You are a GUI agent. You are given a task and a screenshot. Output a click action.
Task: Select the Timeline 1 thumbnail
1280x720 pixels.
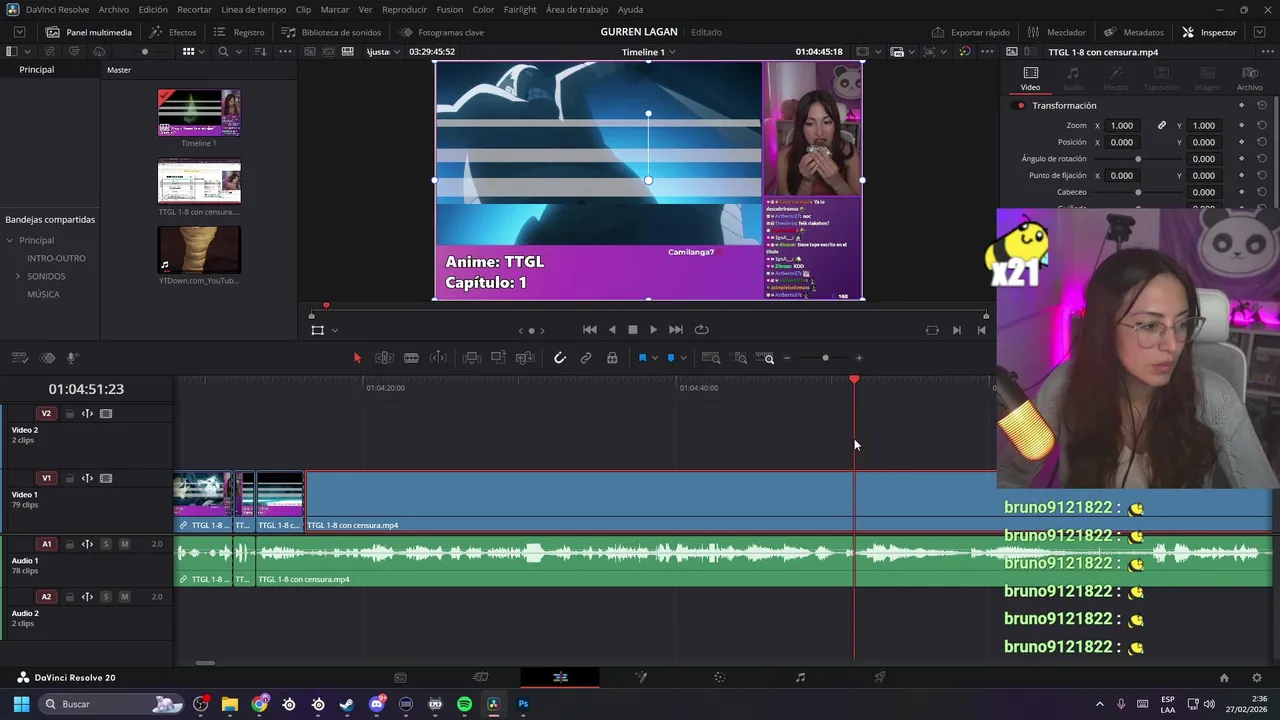point(199,113)
